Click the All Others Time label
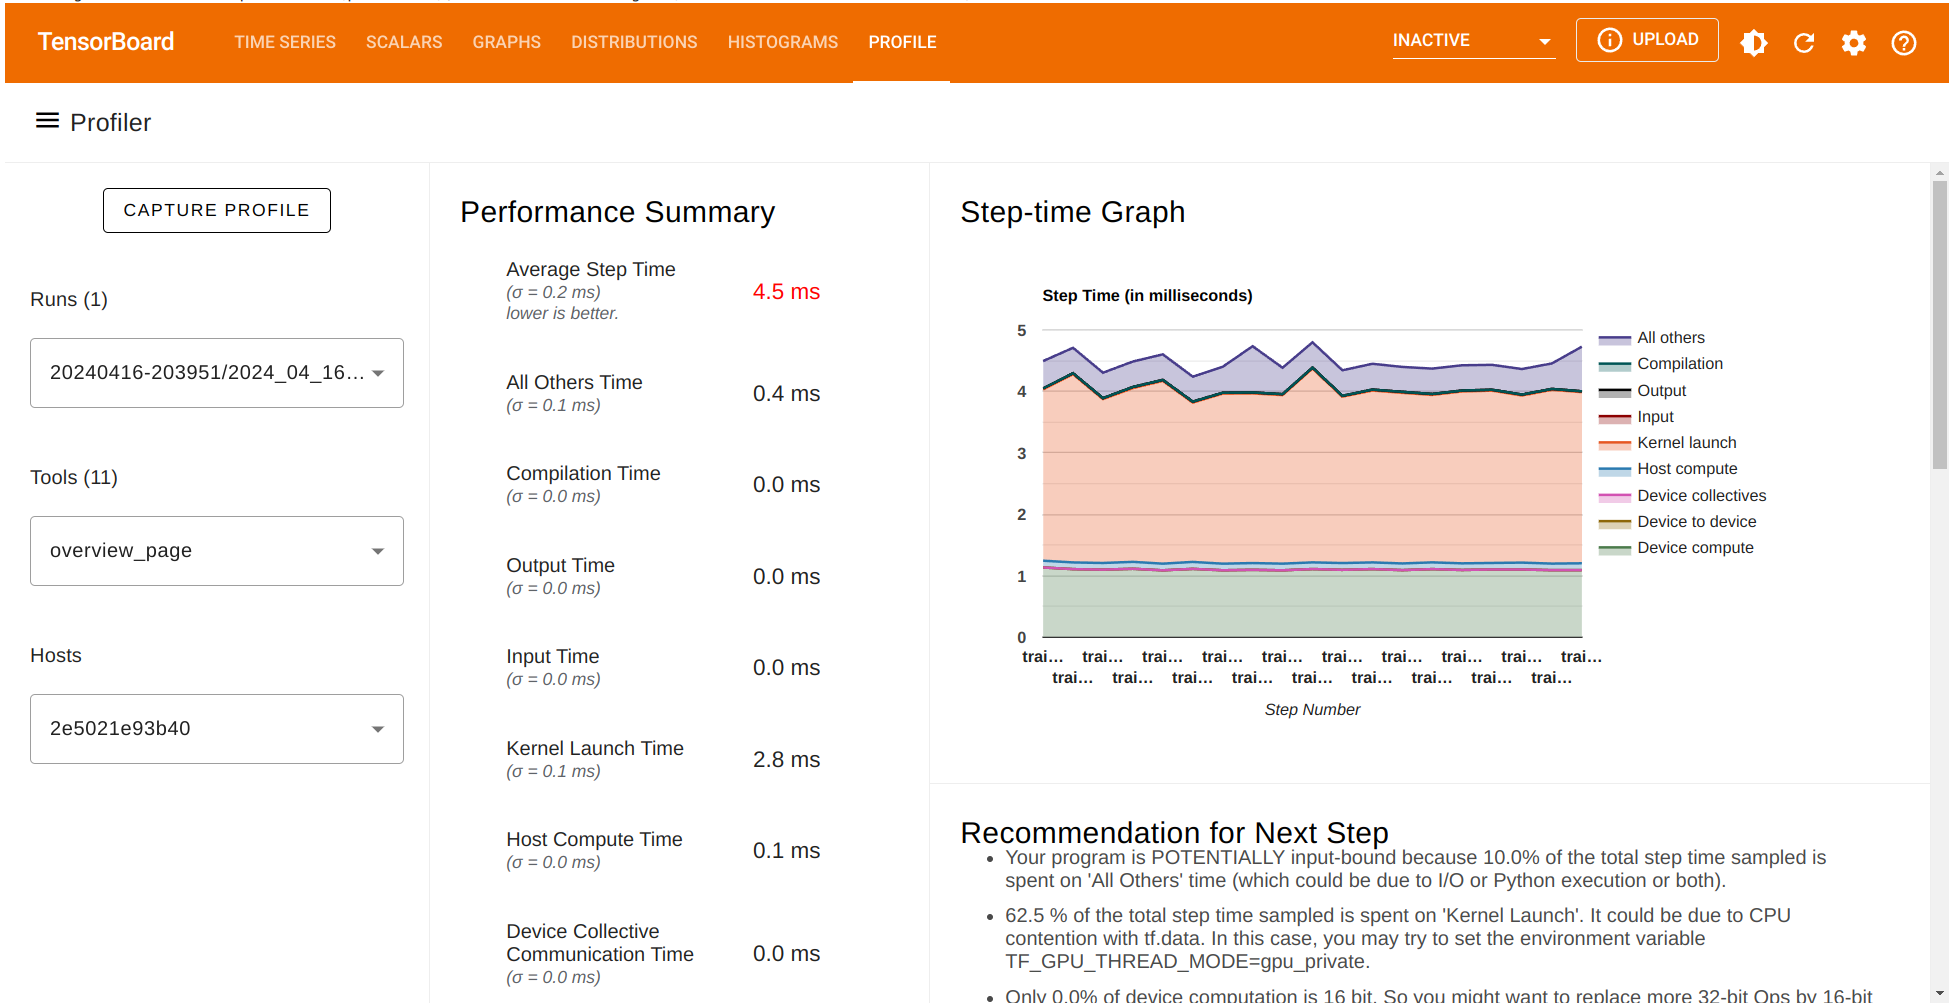 click(x=574, y=383)
